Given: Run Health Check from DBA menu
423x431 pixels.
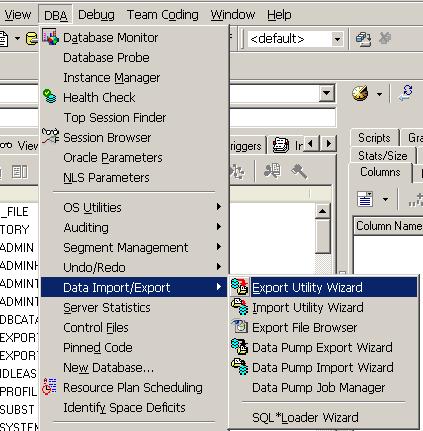Looking at the screenshot, I should (x=135, y=98).
